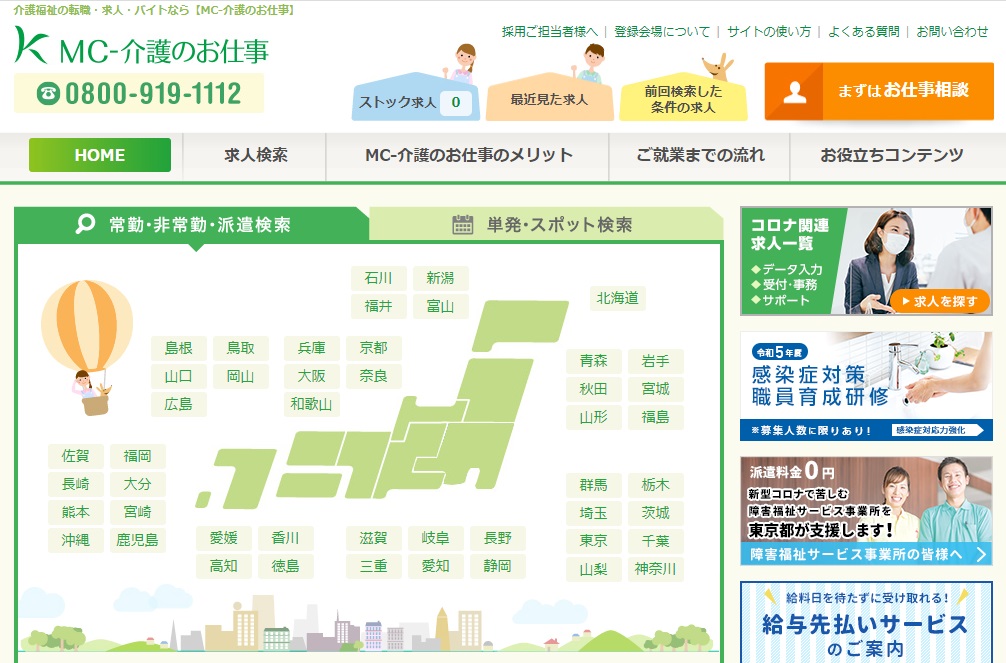This screenshot has width=1006, height=663.
Task: Choose 静岡 prefecture
Action: [x=499, y=566]
